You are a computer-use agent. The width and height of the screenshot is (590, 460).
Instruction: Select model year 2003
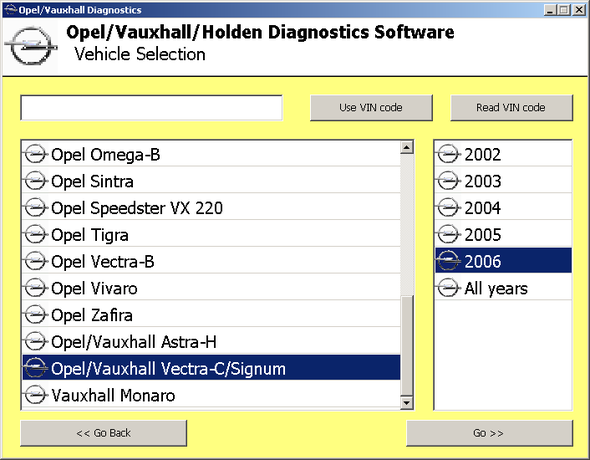[503, 181]
